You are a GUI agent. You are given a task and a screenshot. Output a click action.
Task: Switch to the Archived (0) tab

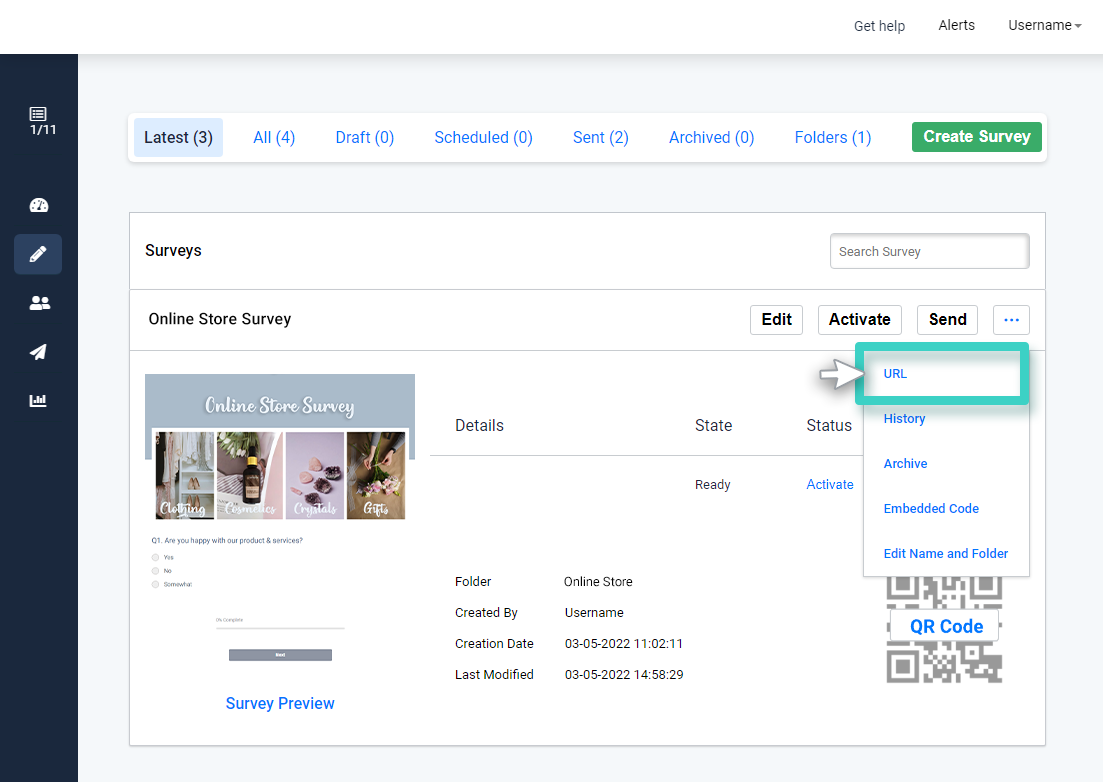[x=711, y=137]
